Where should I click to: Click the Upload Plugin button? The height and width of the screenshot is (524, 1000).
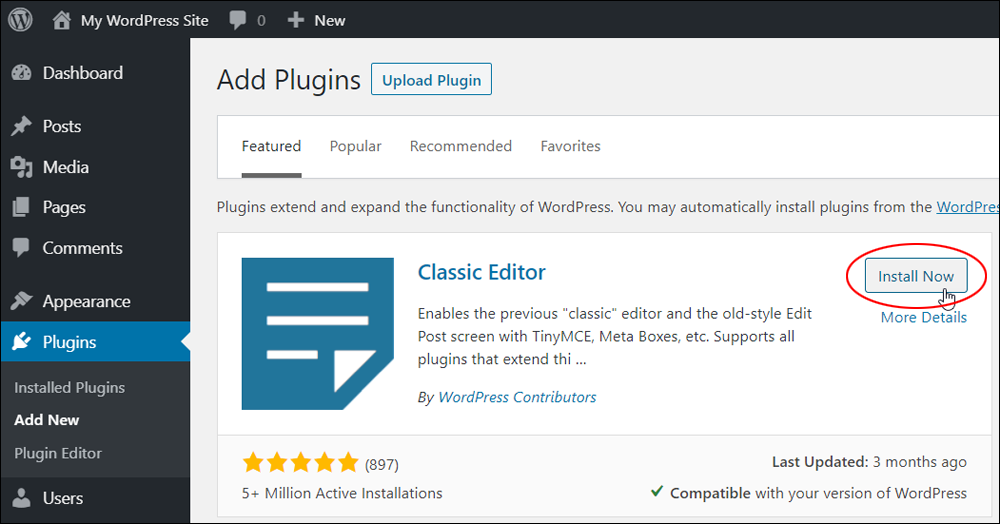click(x=431, y=79)
